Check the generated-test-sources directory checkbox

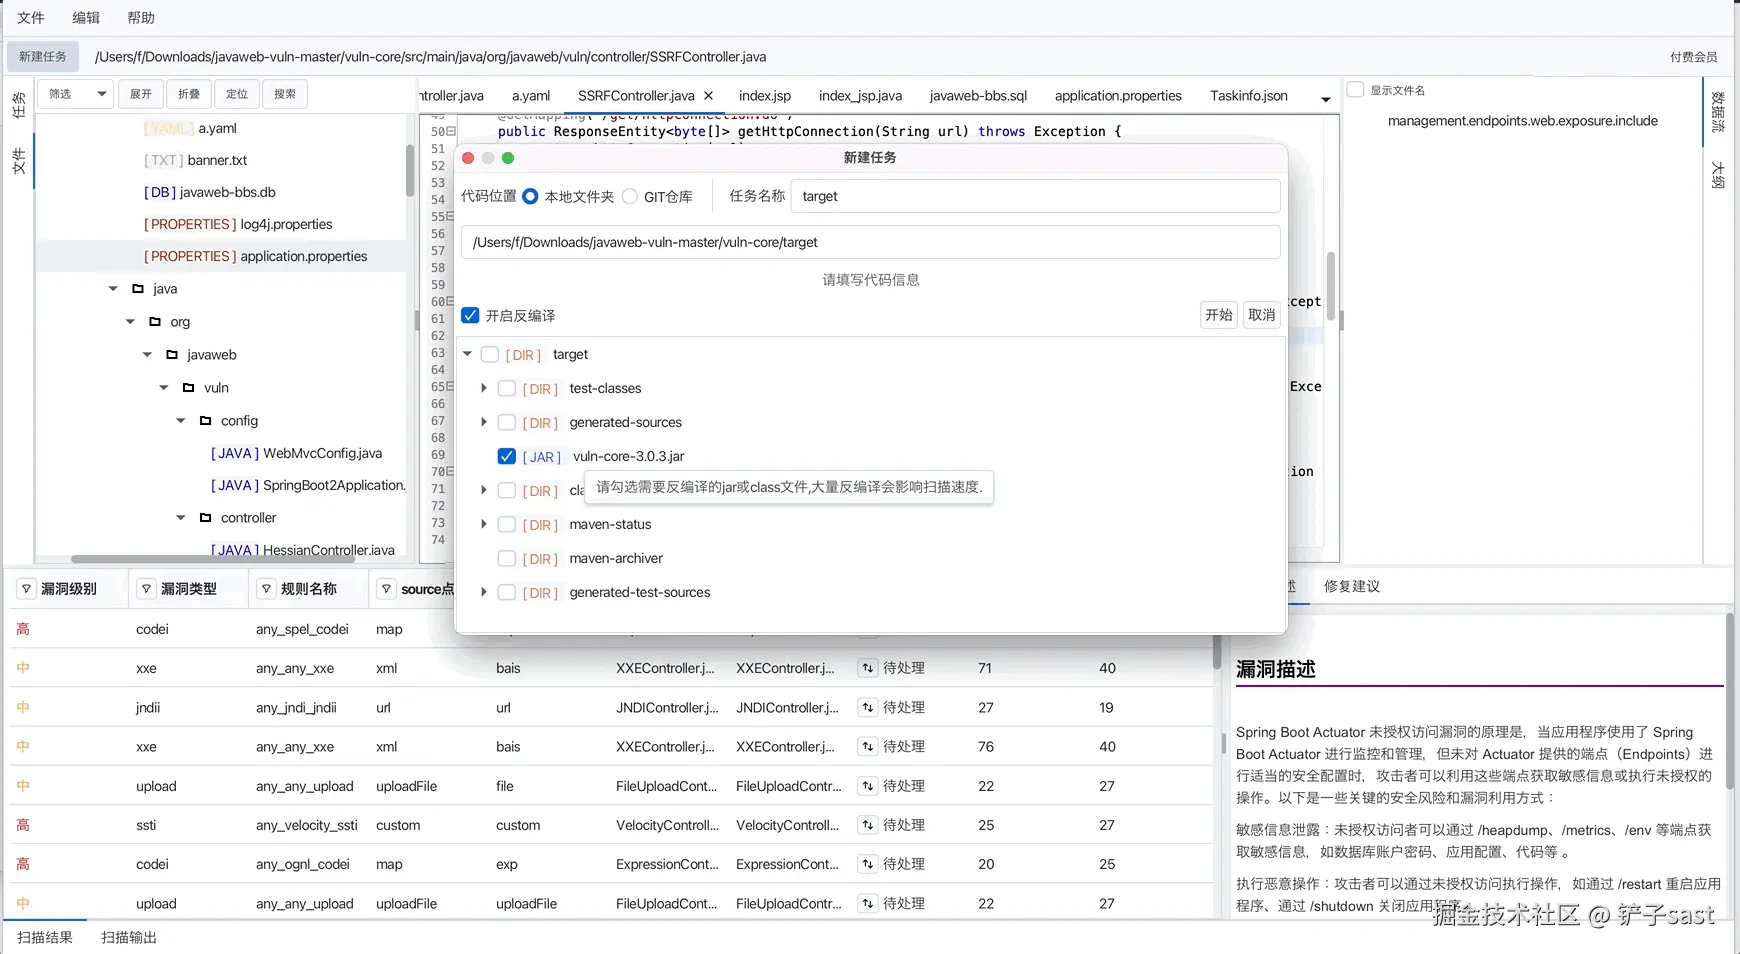(507, 592)
